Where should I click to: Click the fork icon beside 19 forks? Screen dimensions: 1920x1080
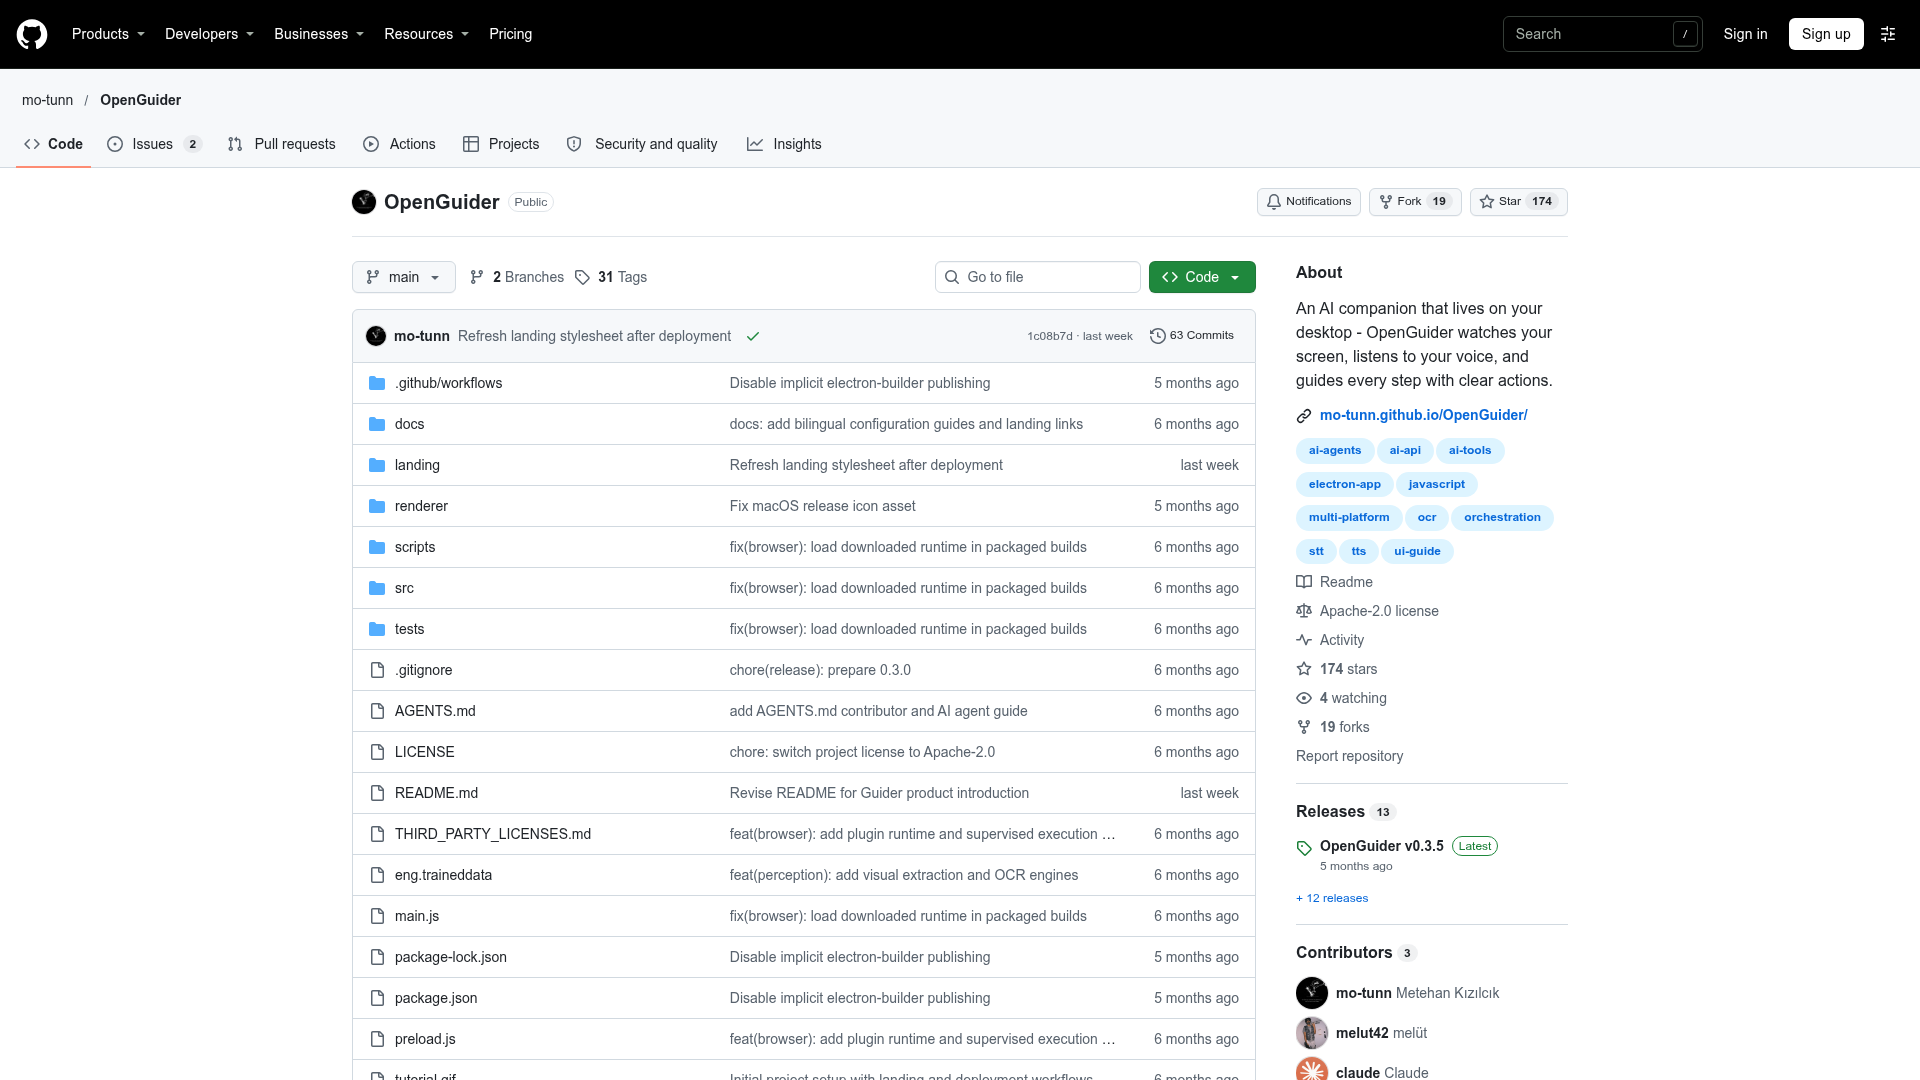[1304, 727]
